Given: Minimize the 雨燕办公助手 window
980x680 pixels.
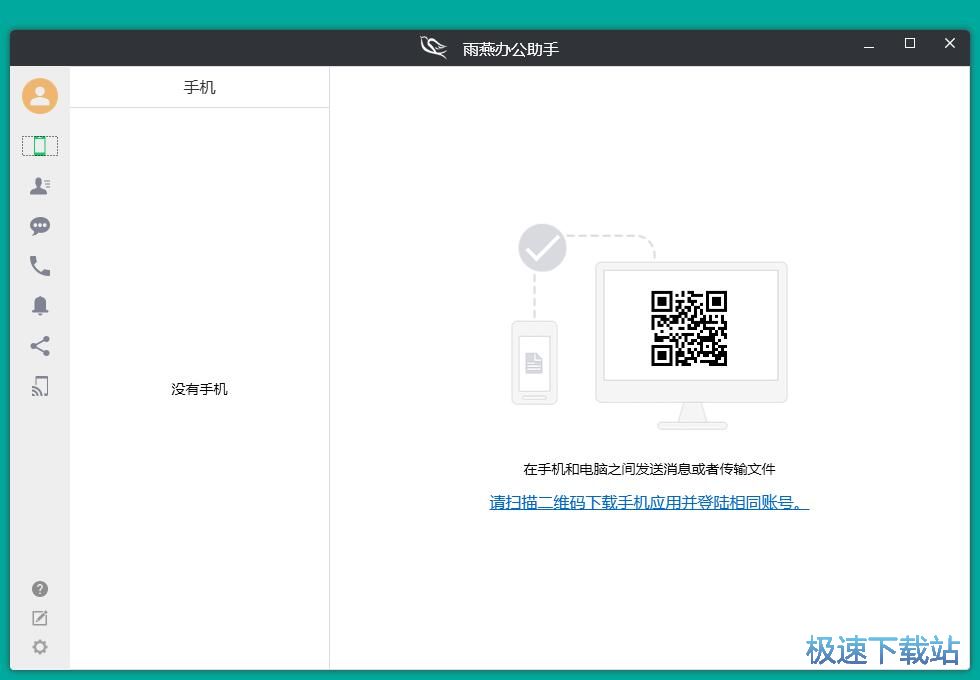Looking at the screenshot, I should pos(870,45).
